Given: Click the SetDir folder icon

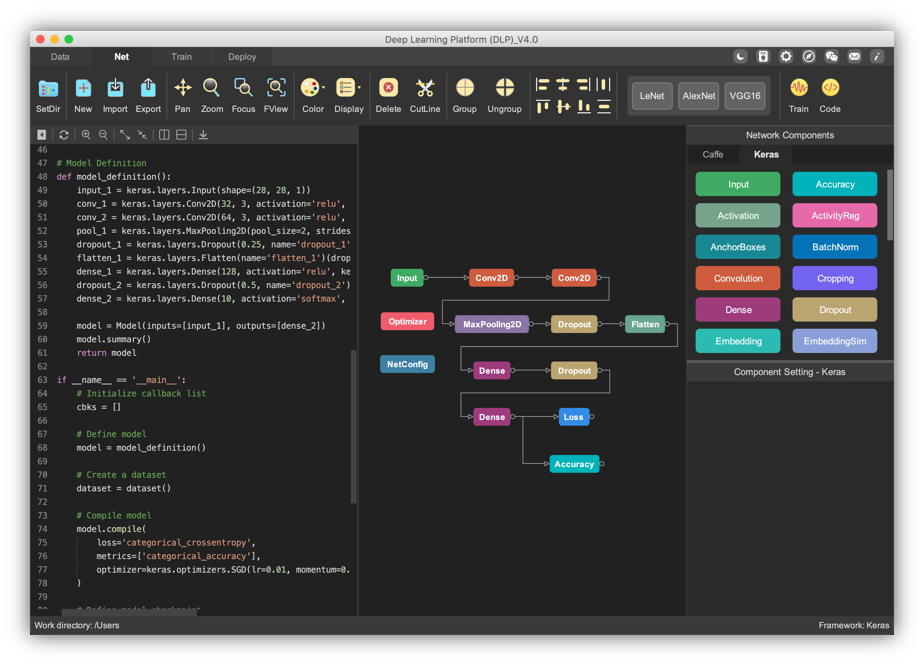Looking at the screenshot, I should (47, 89).
